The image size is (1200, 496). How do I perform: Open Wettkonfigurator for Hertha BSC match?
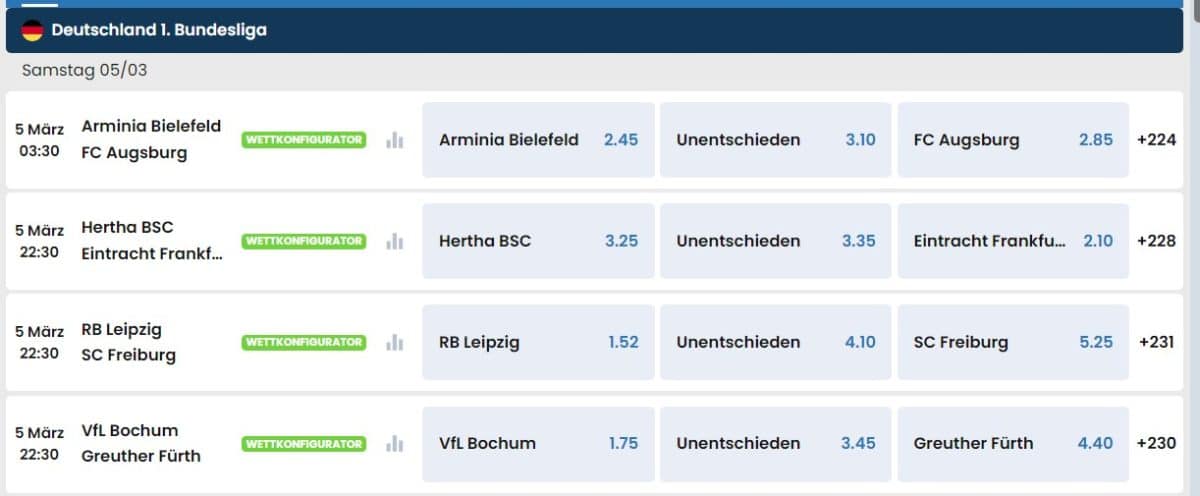(x=304, y=241)
